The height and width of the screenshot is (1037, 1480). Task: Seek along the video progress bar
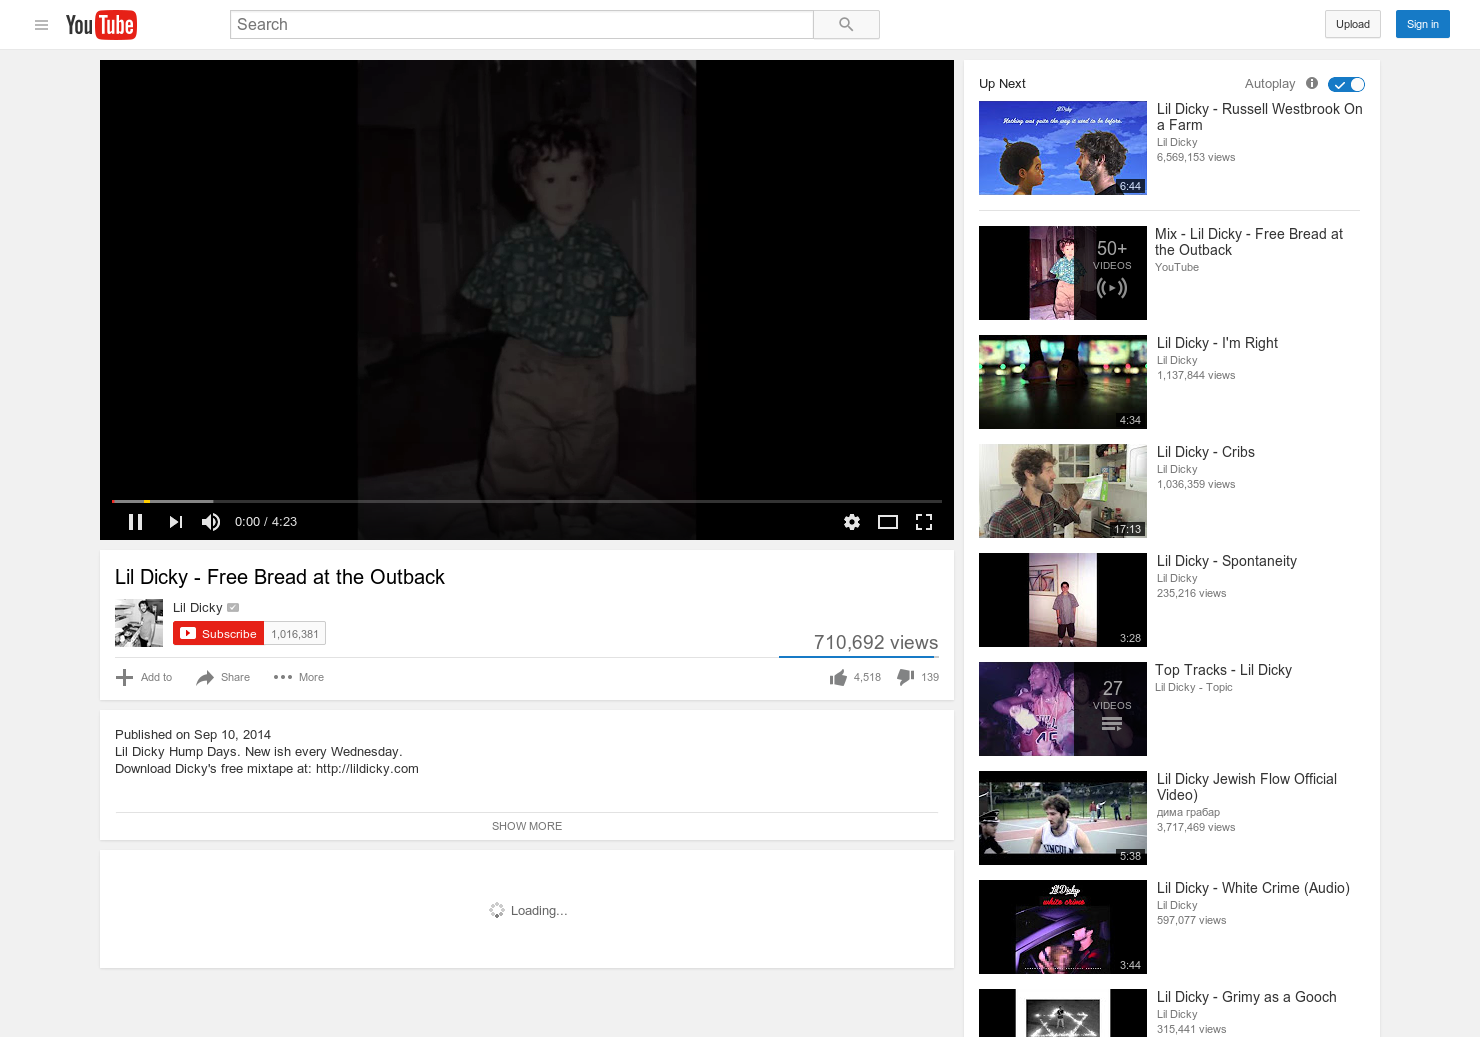(x=527, y=501)
